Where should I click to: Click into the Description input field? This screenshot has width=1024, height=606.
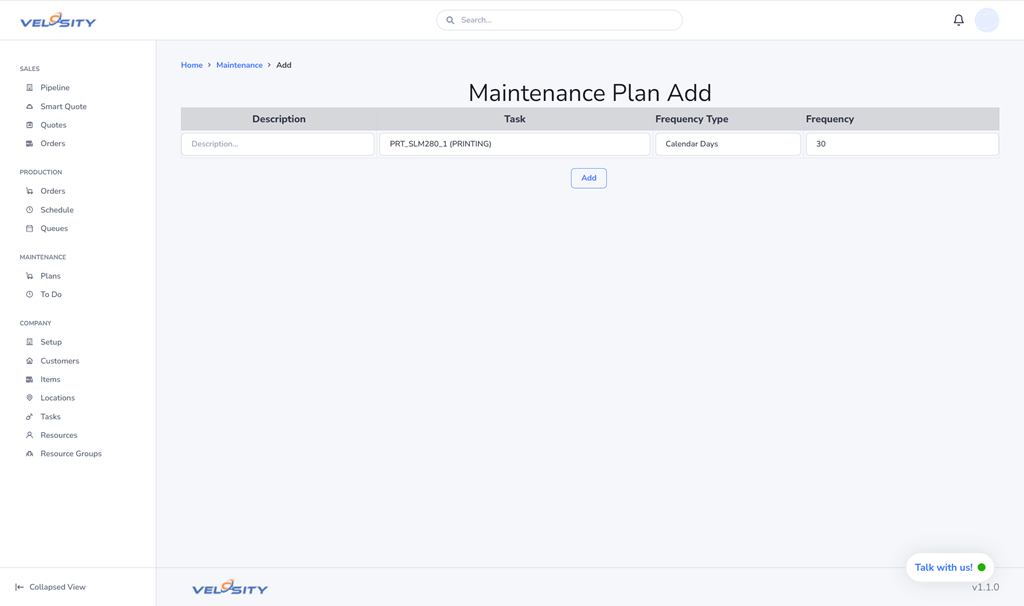[x=277, y=144]
